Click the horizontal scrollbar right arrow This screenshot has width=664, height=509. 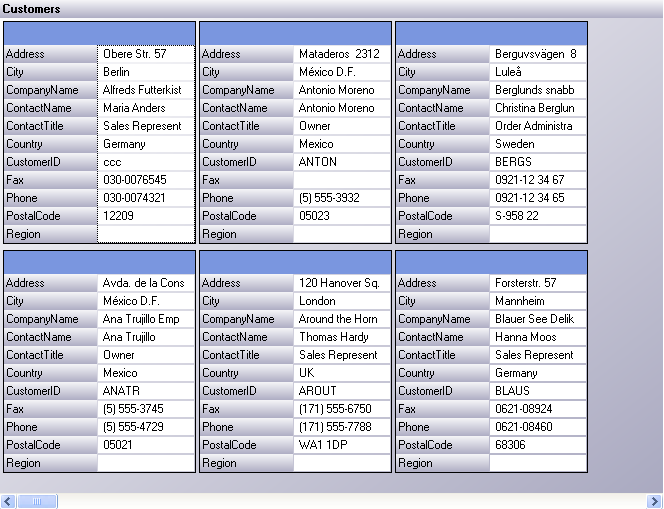click(655, 501)
